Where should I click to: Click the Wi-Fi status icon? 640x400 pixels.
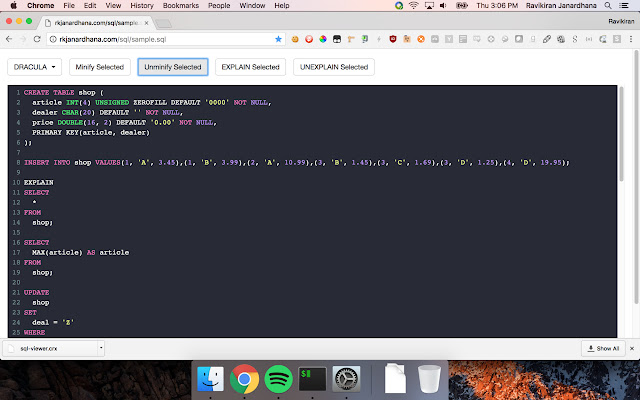(x=413, y=5)
